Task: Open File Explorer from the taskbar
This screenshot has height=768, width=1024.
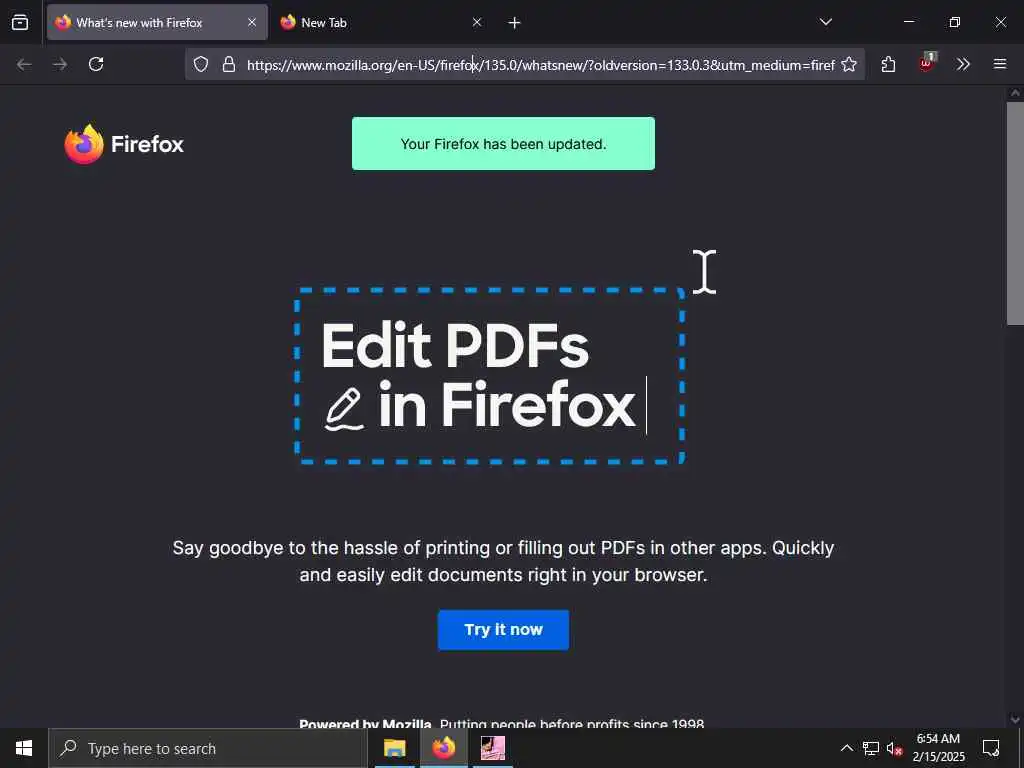Action: (394, 748)
